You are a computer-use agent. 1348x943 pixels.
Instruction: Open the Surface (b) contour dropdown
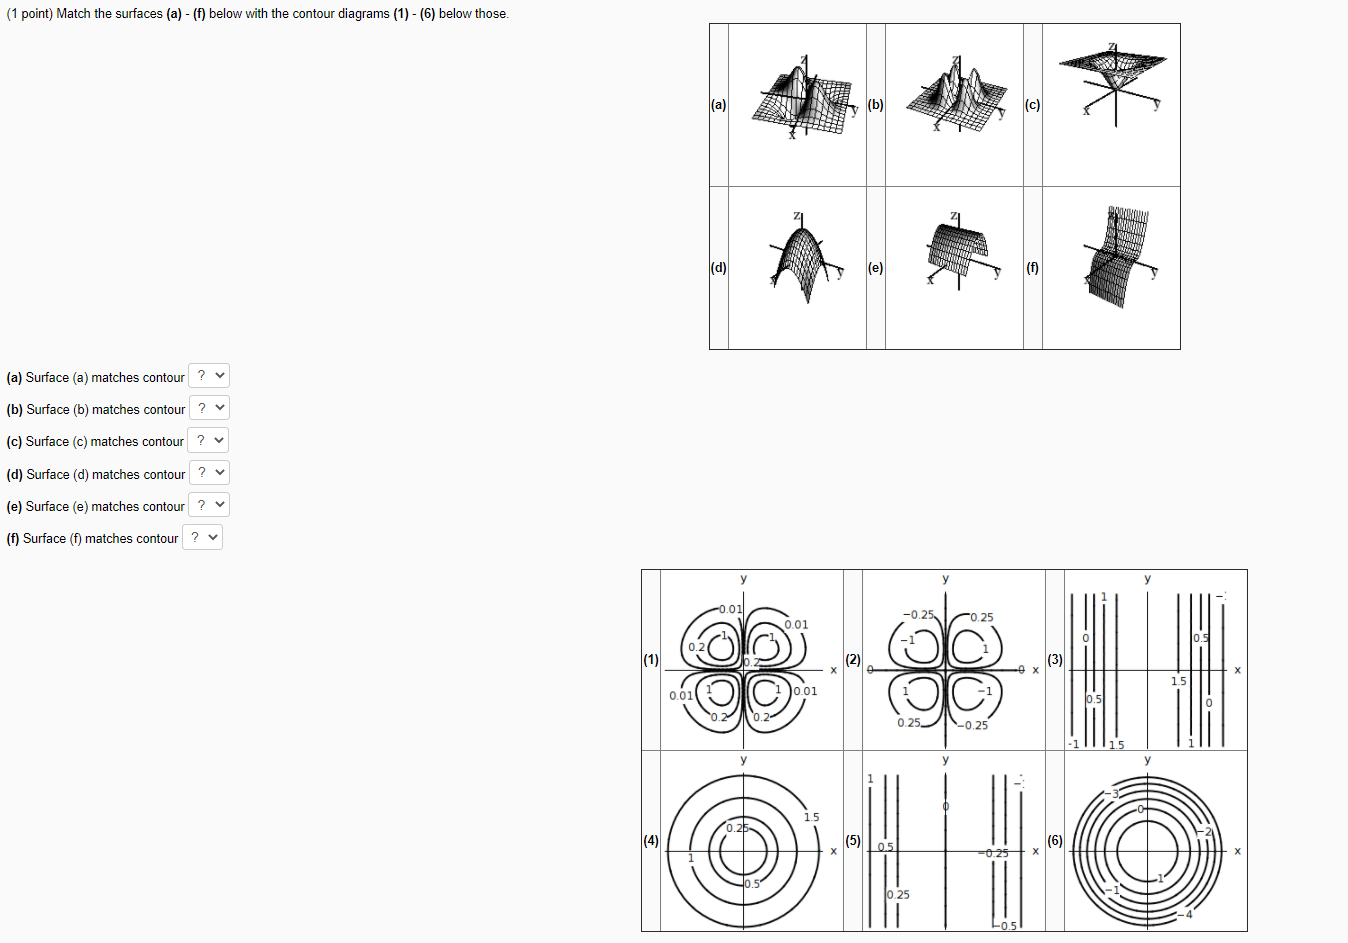(209, 408)
